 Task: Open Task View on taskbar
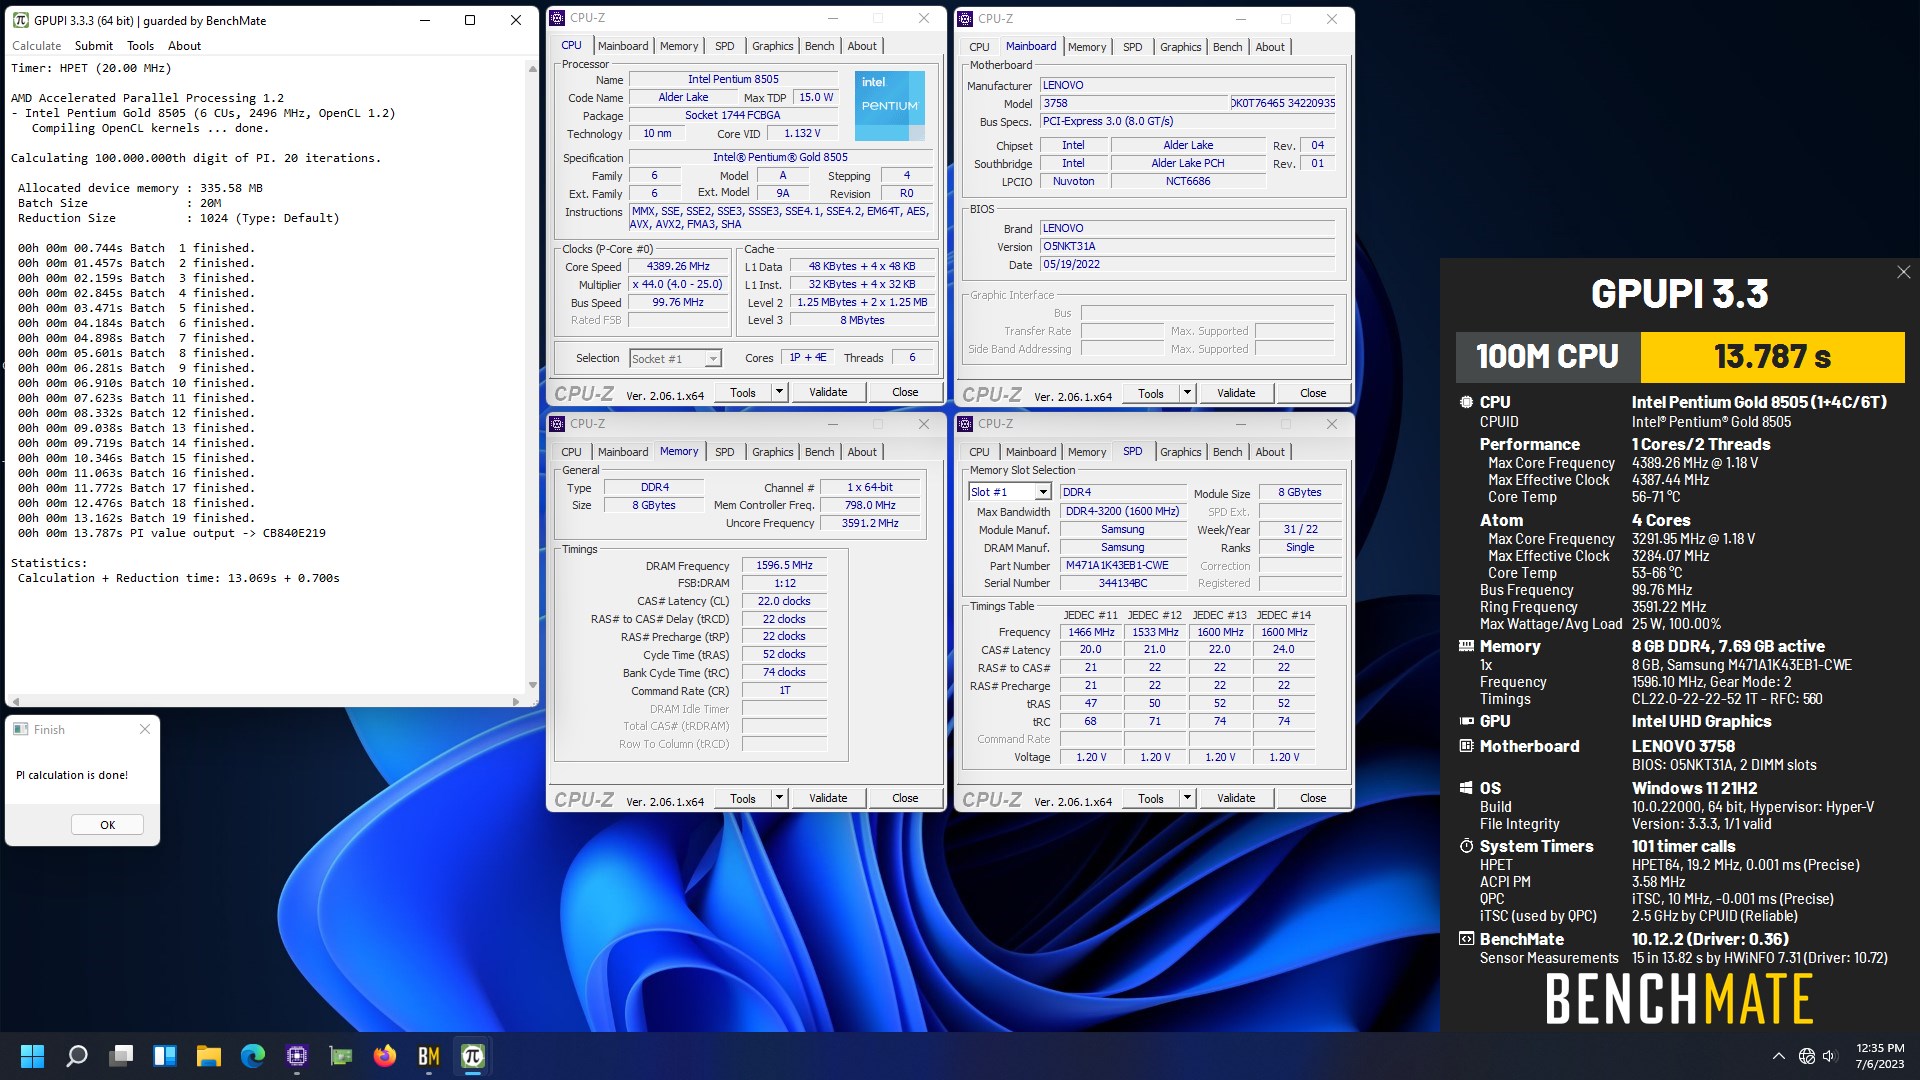pos(121,1056)
